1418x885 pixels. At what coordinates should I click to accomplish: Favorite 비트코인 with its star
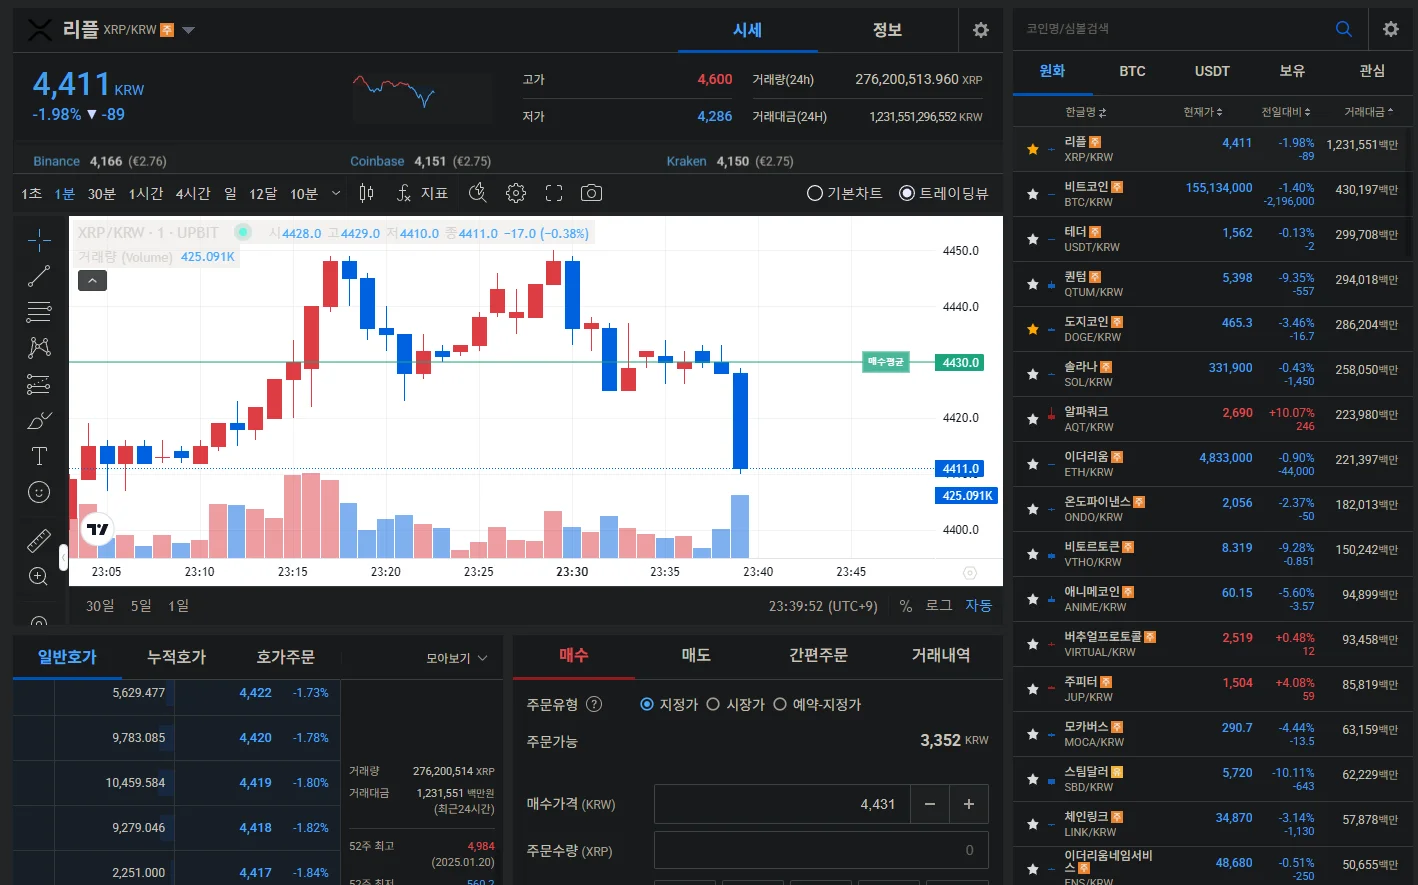tap(1033, 194)
